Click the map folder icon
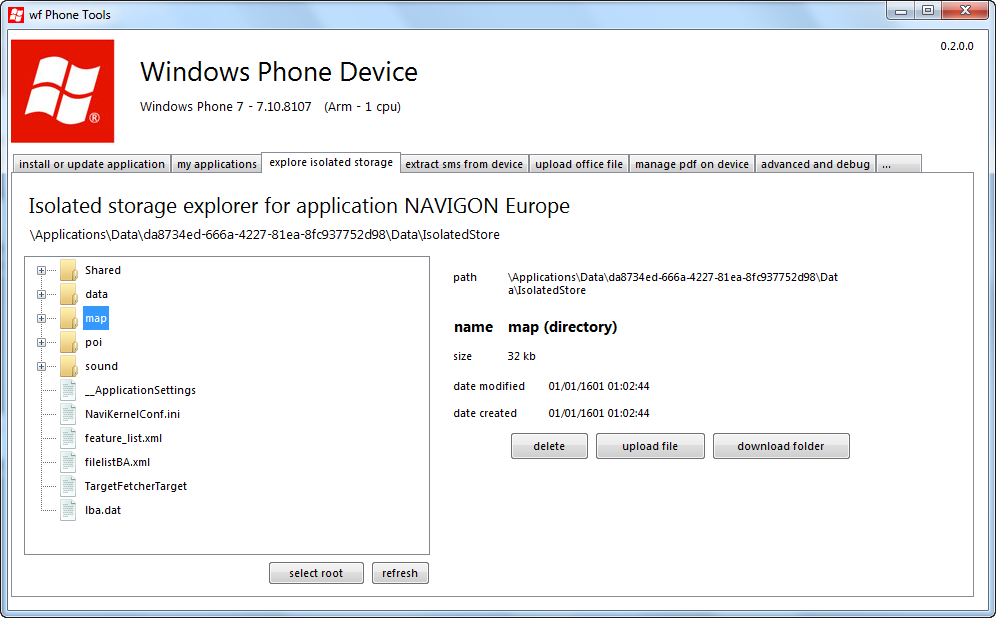Viewport: 996px width, 618px height. click(x=69, y=318)
